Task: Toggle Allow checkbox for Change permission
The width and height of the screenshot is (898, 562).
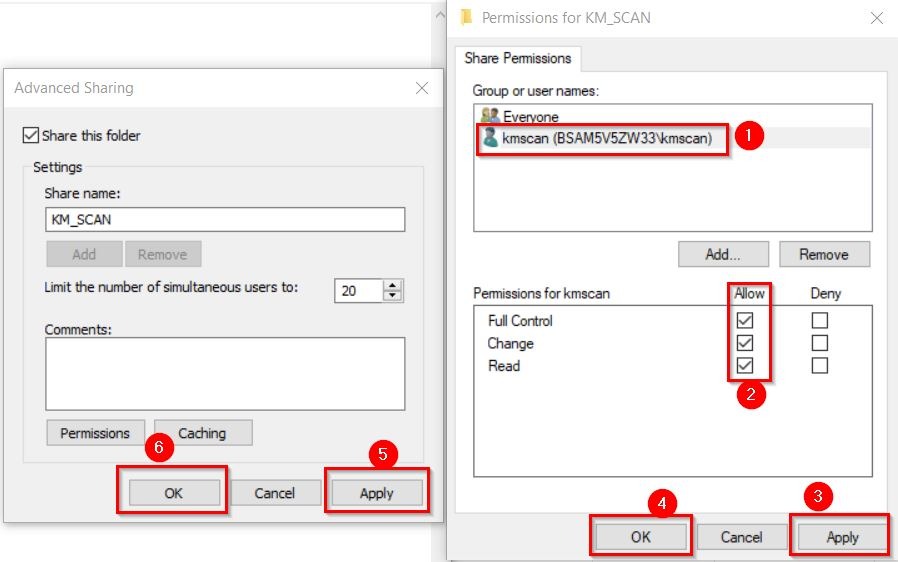Action: (x=744, y=343)
